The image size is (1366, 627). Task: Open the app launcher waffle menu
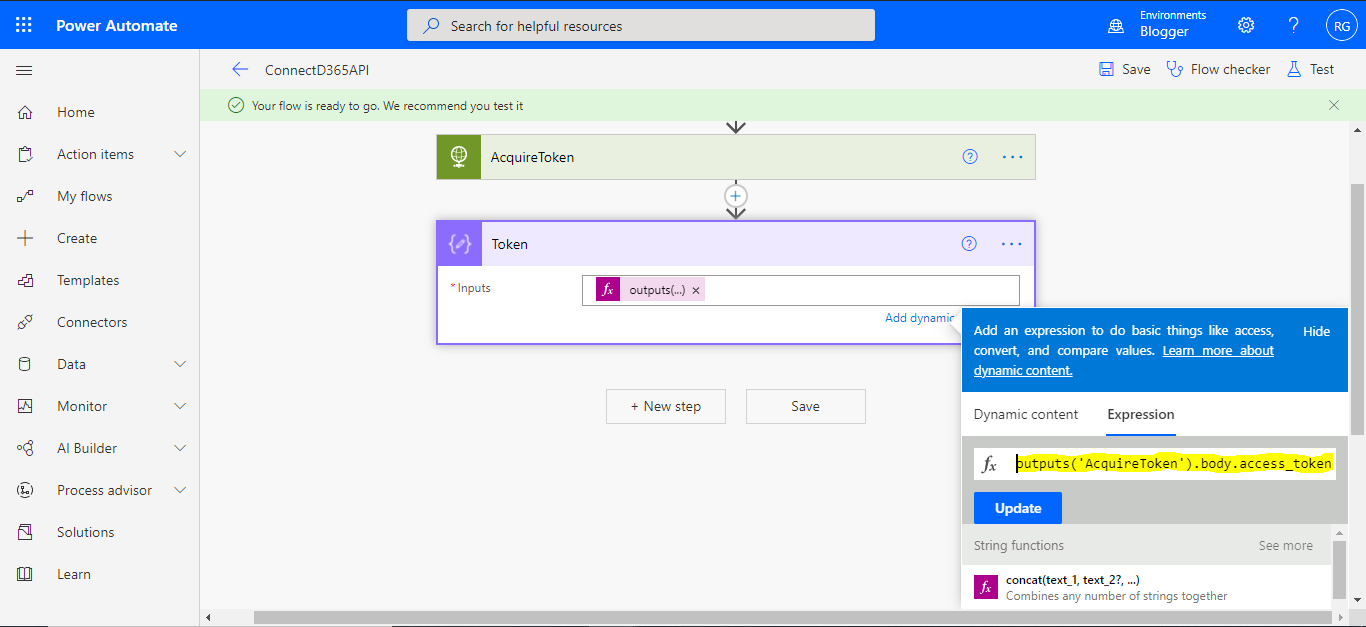22,24
